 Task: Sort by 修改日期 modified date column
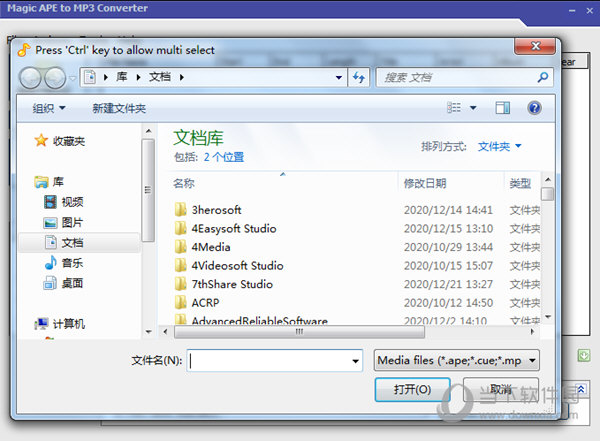coord(425,183)
